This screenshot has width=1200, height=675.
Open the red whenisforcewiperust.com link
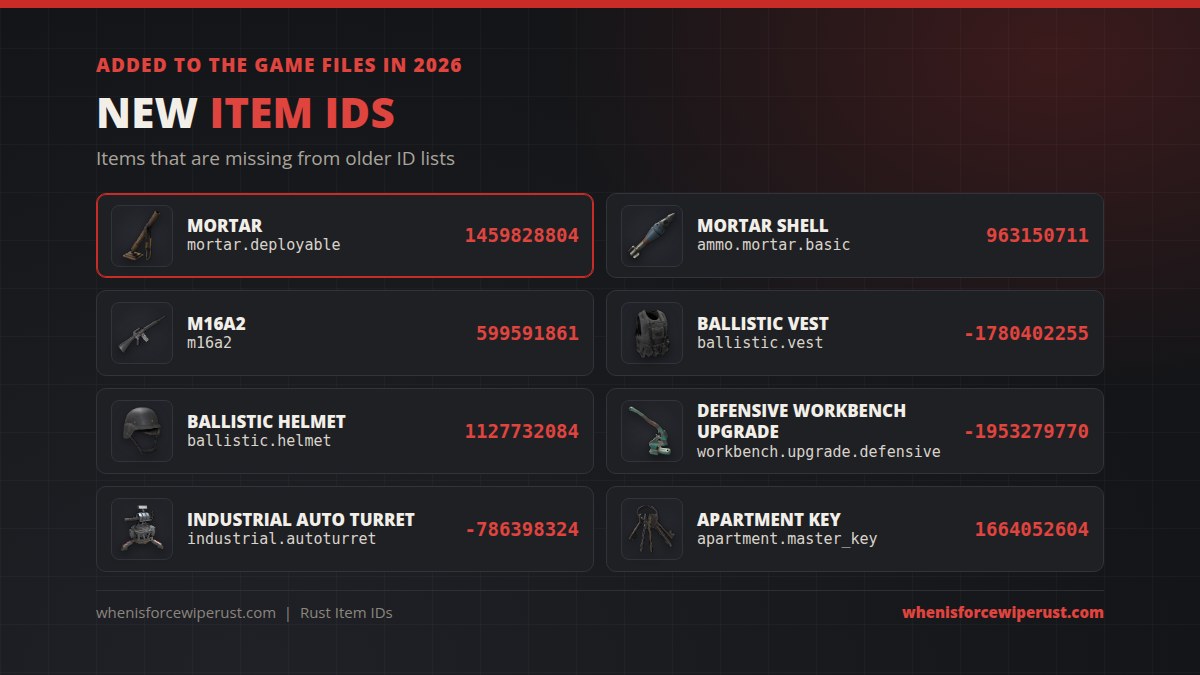click(x=1003, y=613)
